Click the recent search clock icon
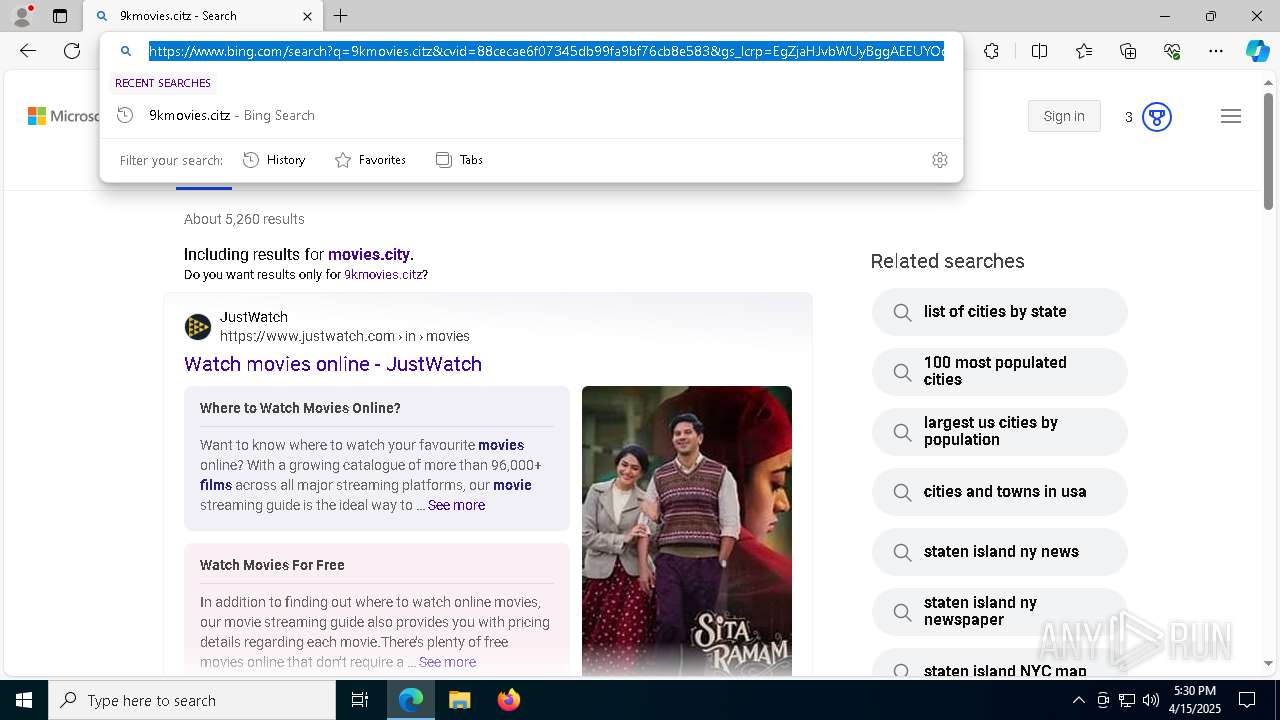The image size is (1280, 720). coord(125,115)
